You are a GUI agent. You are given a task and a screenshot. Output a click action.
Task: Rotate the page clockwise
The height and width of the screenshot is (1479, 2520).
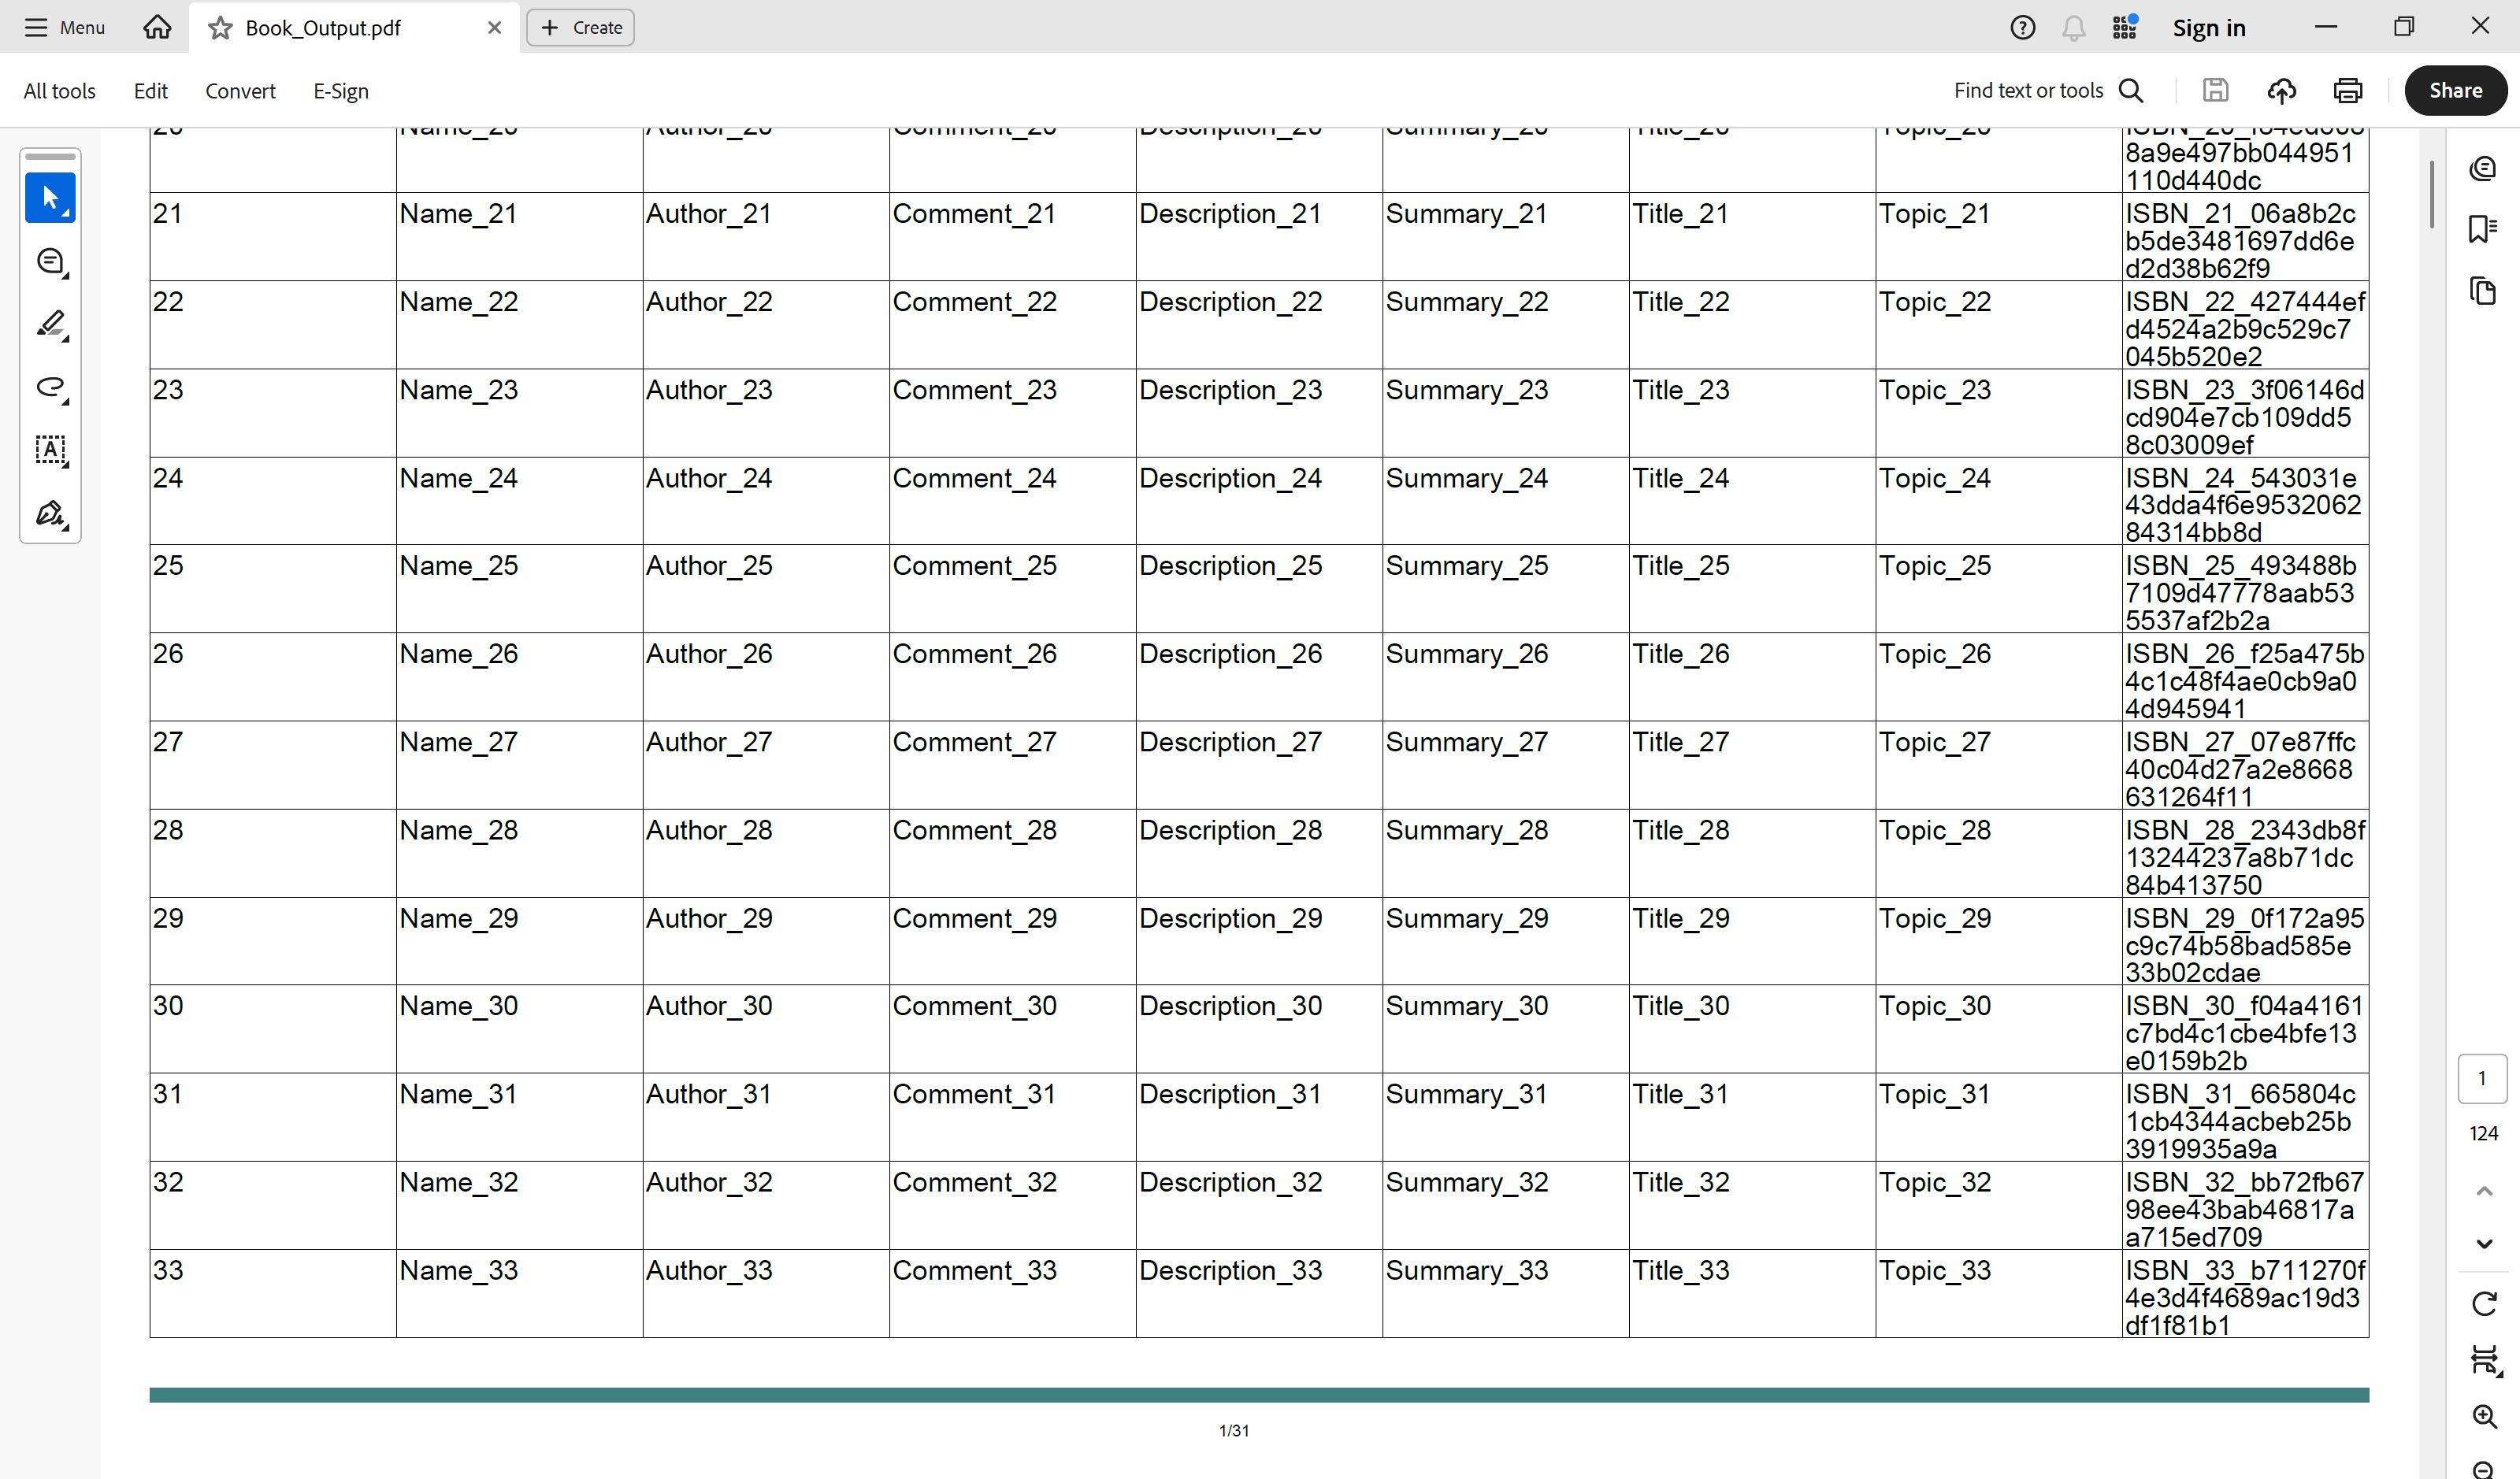tap(2484, 1303)
